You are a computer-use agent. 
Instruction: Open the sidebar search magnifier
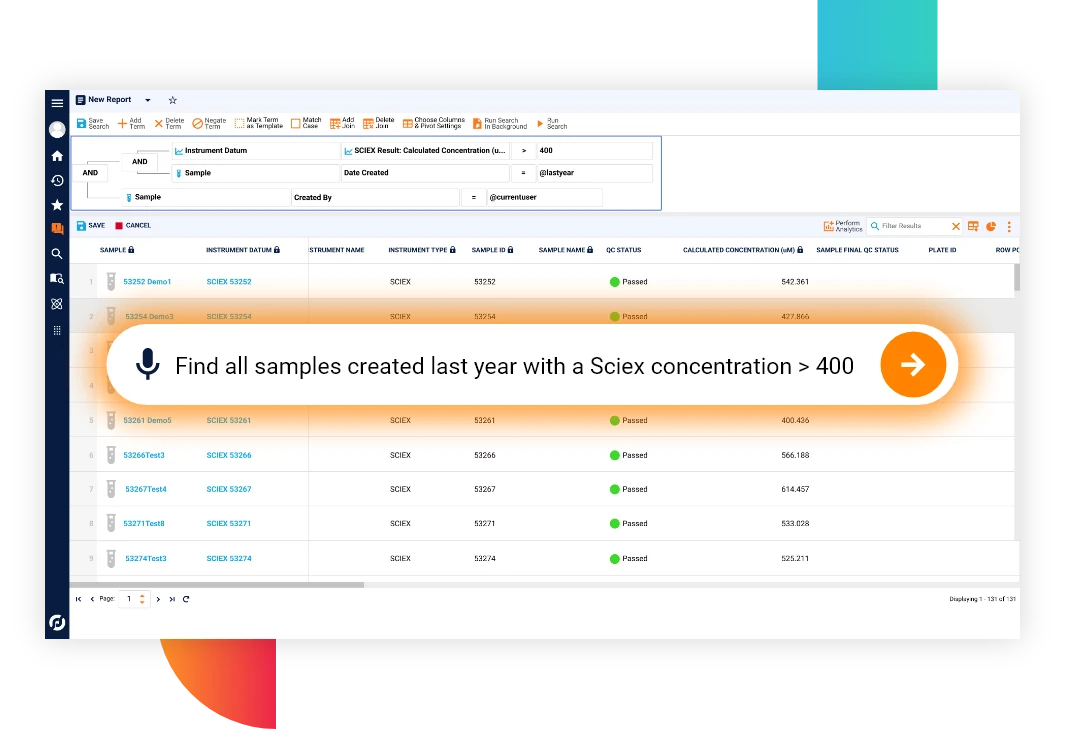57,254
